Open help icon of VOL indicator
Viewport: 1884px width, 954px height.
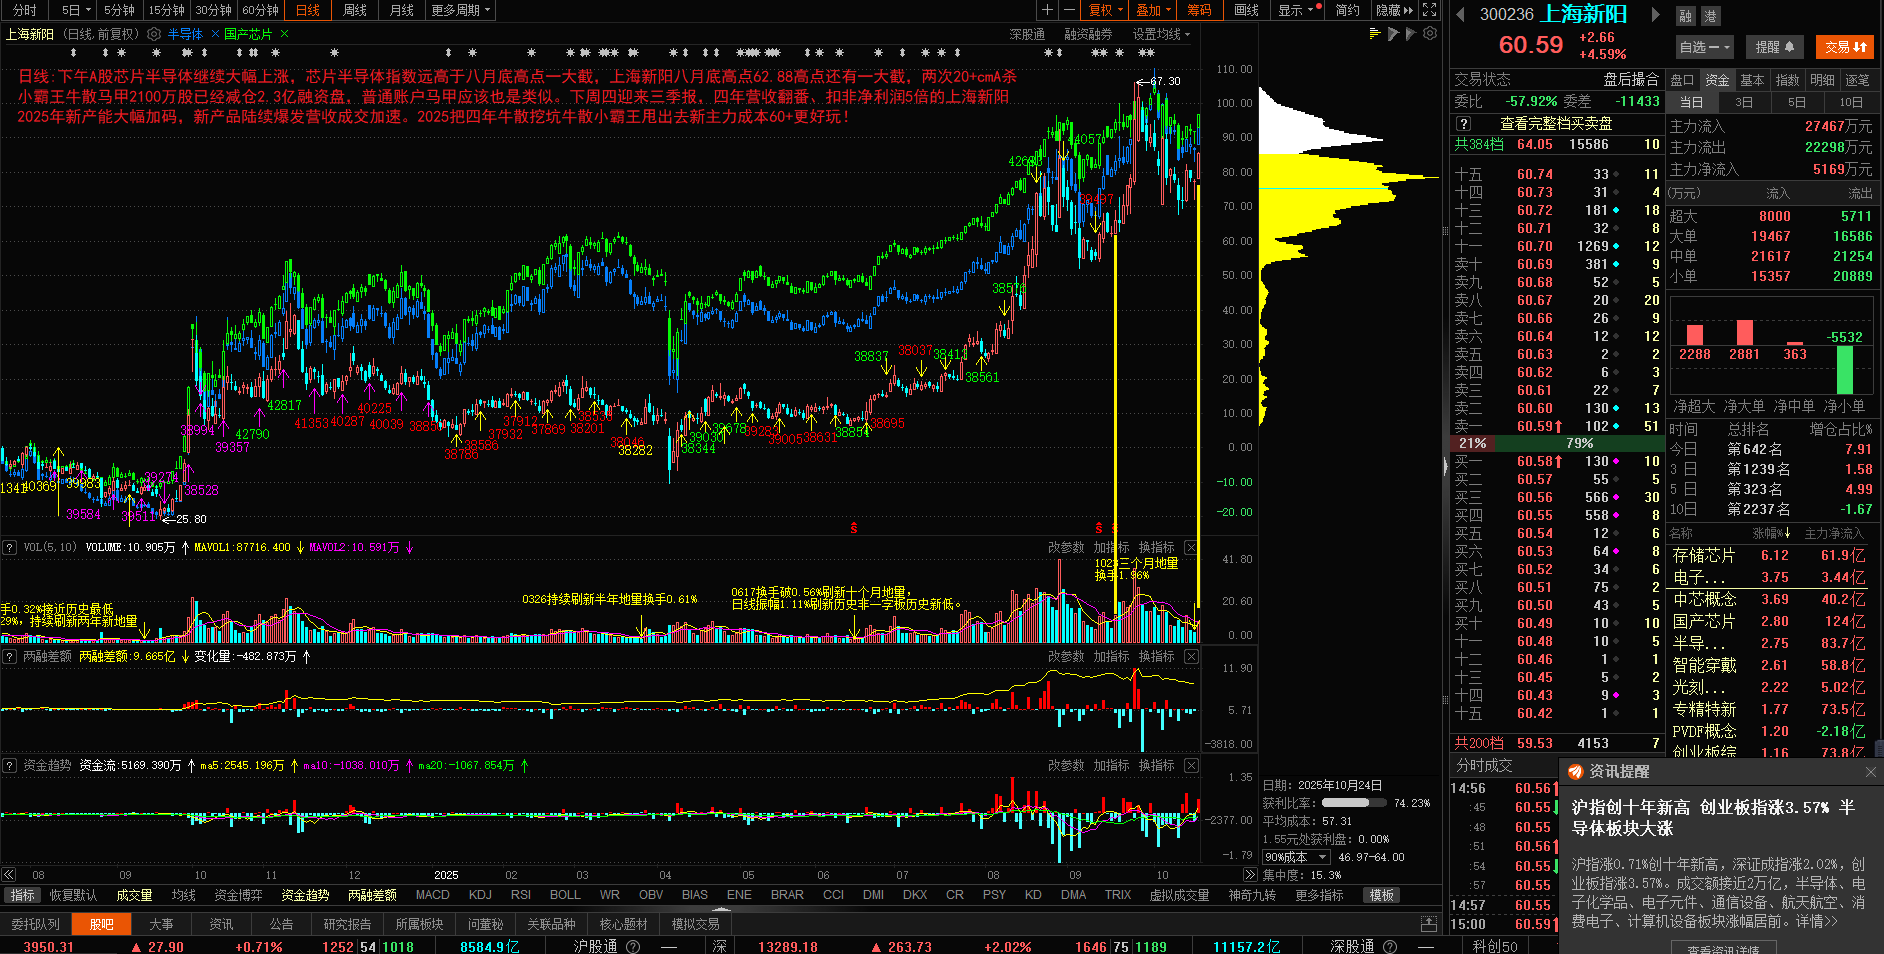pyautogui.click(x=9, y=547)
